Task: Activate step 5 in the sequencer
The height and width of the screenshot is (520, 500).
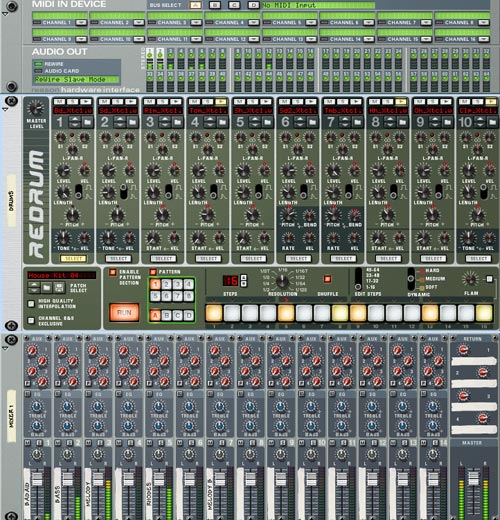Action: pos(286,313)
